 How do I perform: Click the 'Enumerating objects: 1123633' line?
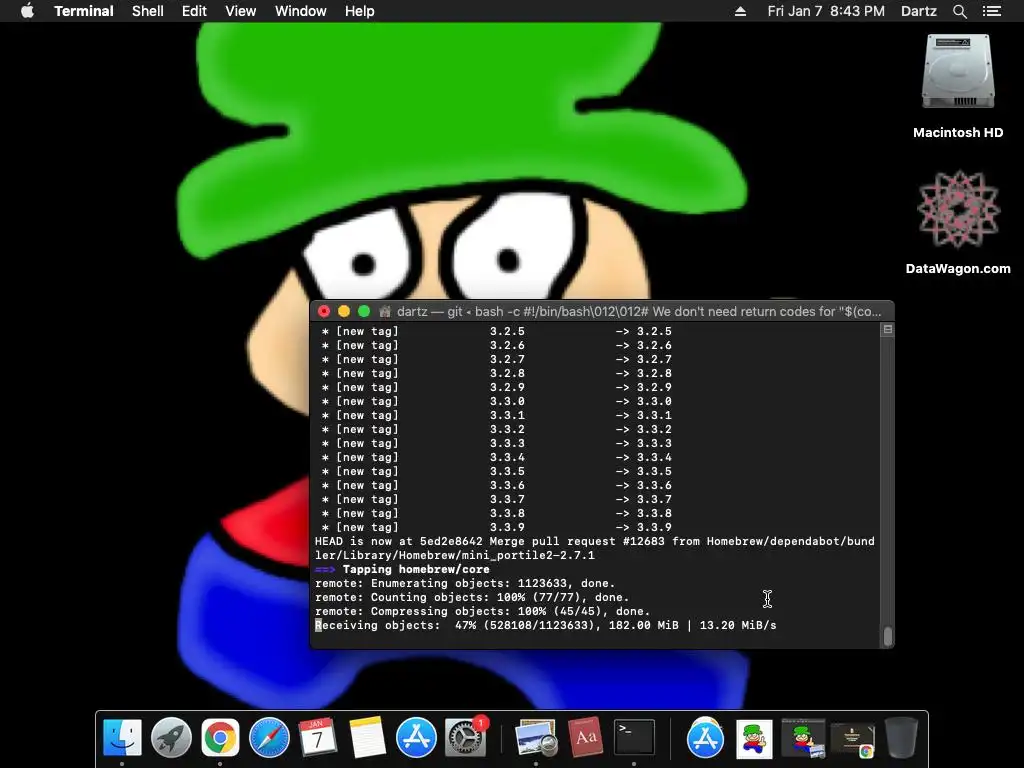pyautogui.click(x=465, y=583)
